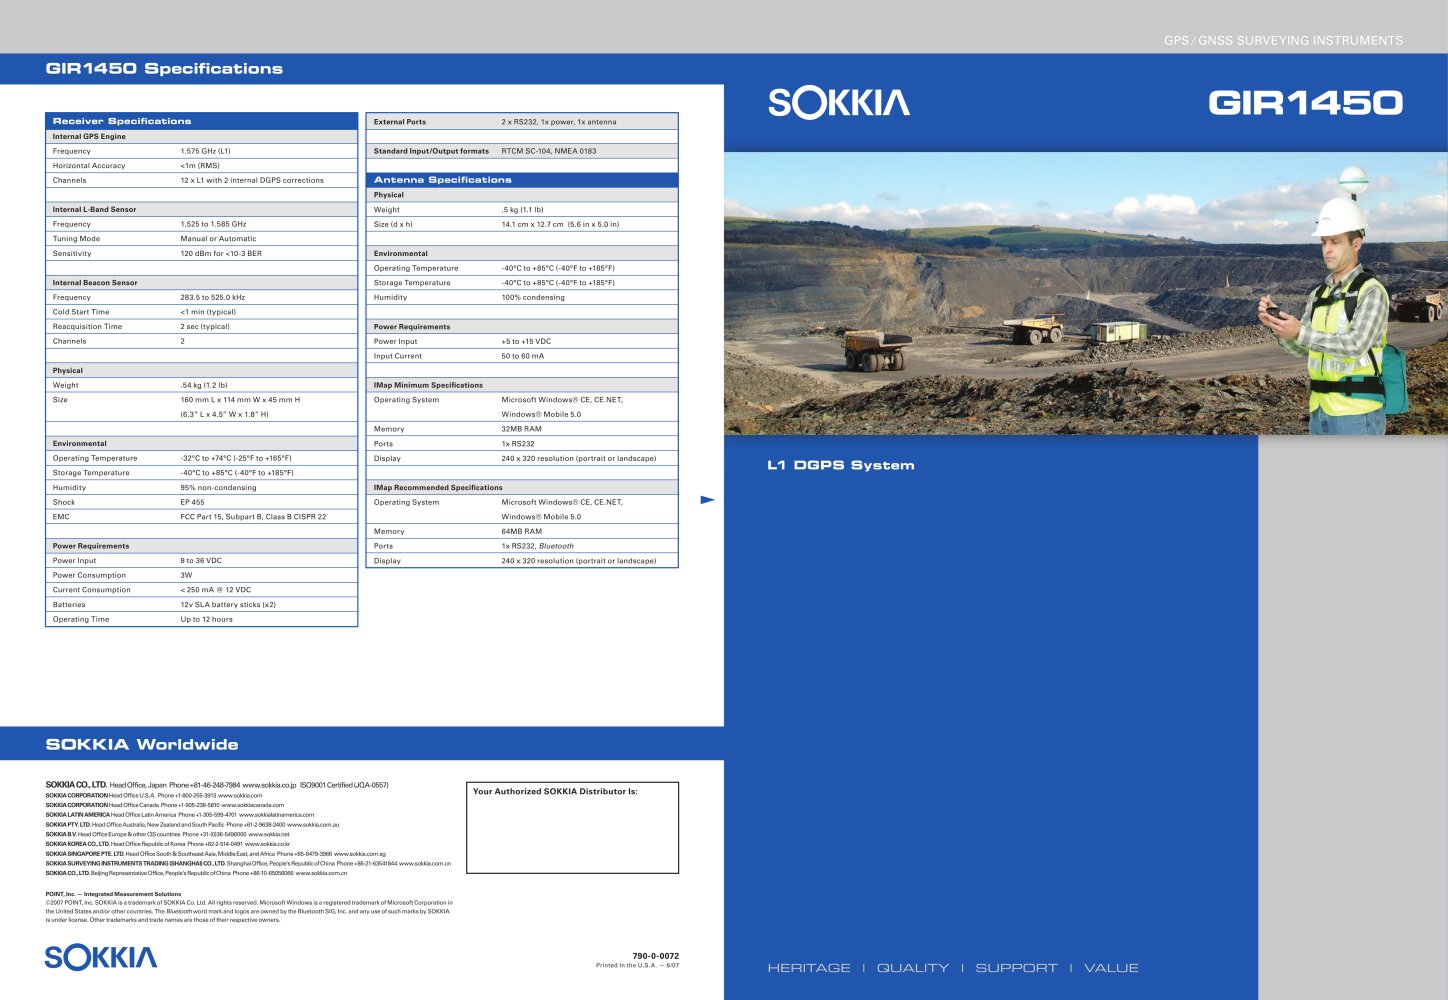Click the '-32°C to +74°C' operating temperature value
This screenshot has height=1000, width=1448.
point(236,458)
